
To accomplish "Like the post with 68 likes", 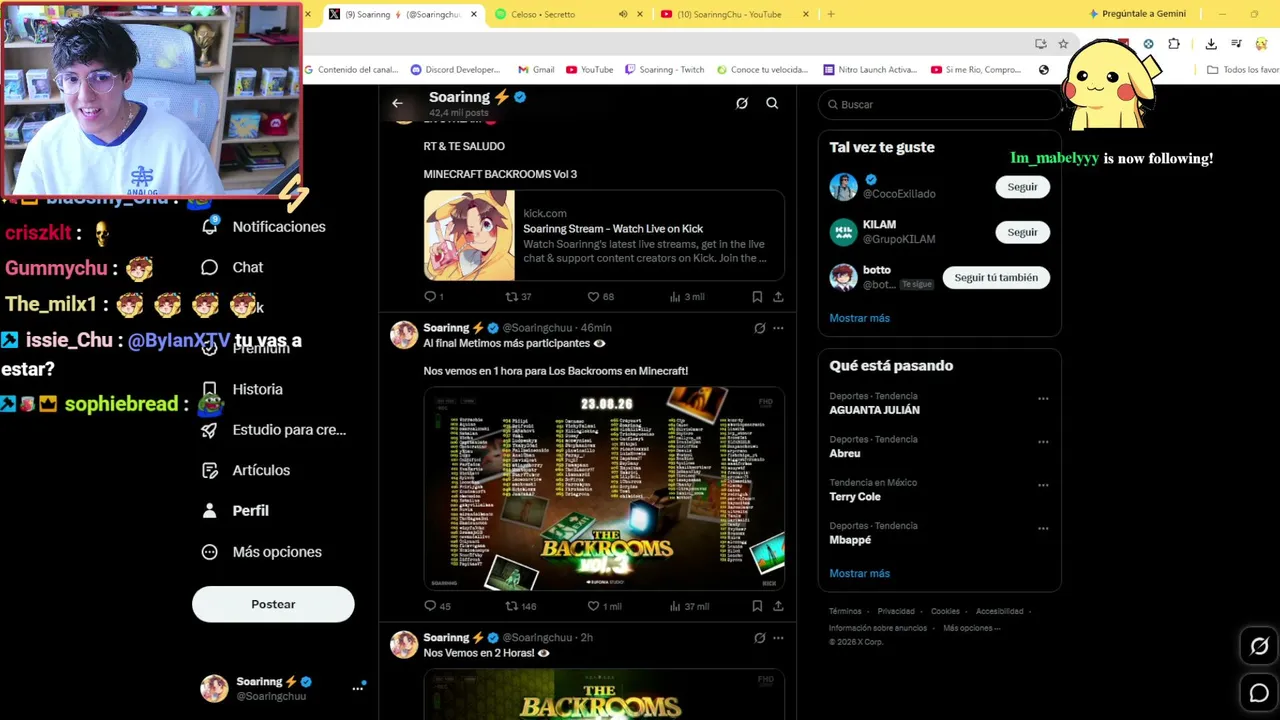I will pos(600,296).
